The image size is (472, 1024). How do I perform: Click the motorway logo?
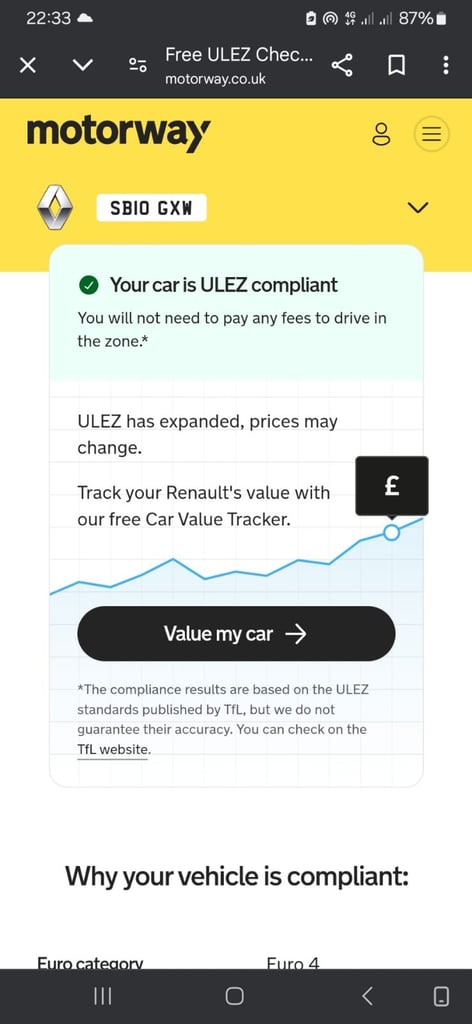[118, 133]
